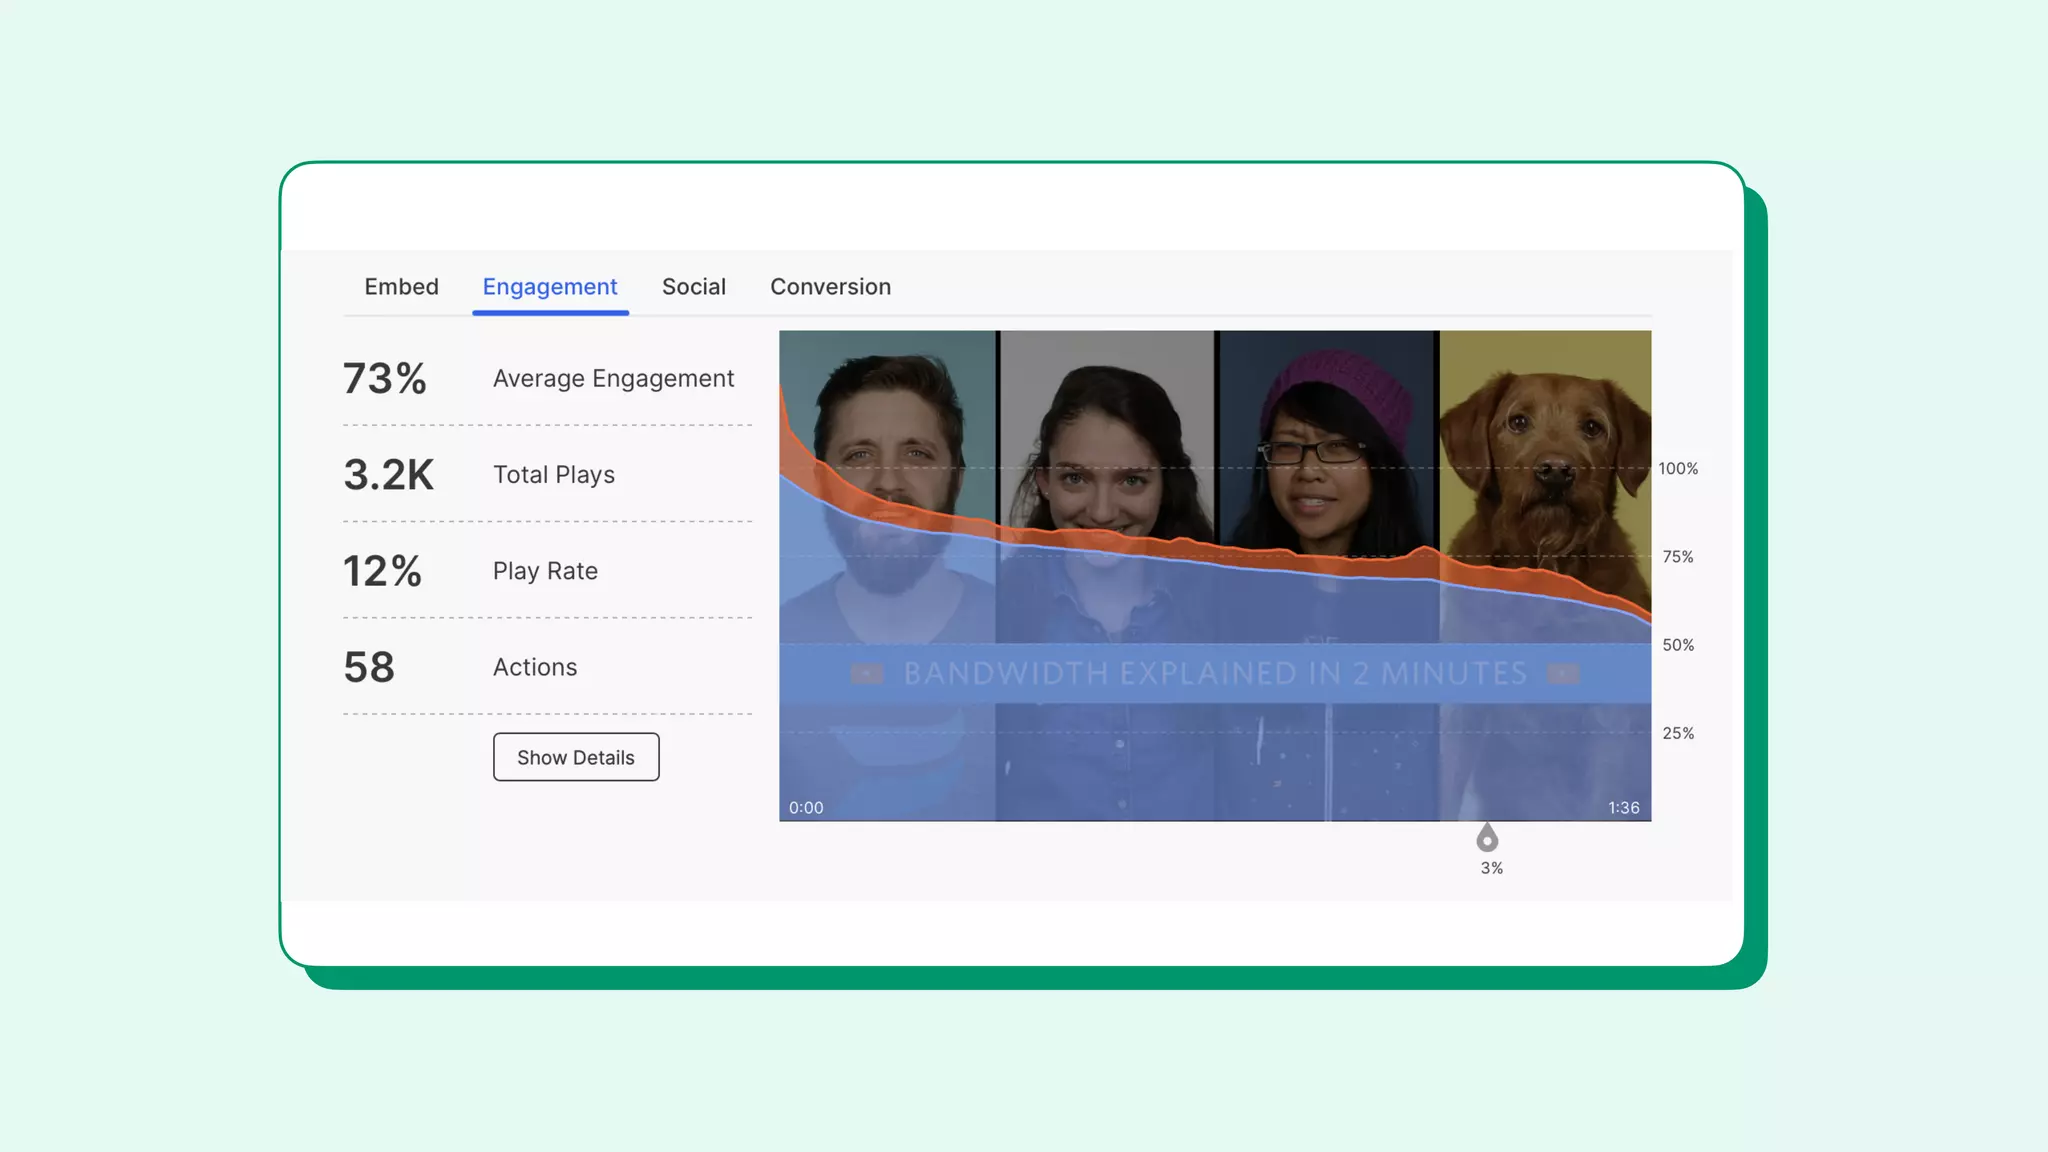Click the 1:36 end time label
Image resolution: width=2048 pixels, height=1152 pixels.
point(1623,808)
